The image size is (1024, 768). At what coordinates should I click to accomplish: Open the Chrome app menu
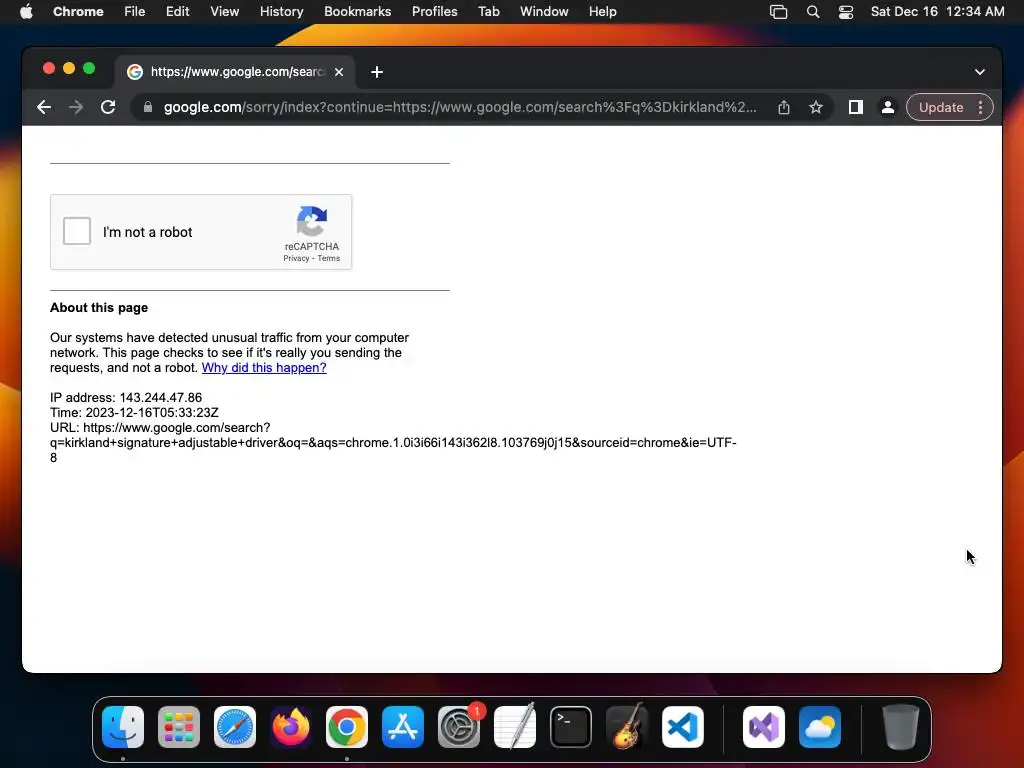(x=78, y=12)
